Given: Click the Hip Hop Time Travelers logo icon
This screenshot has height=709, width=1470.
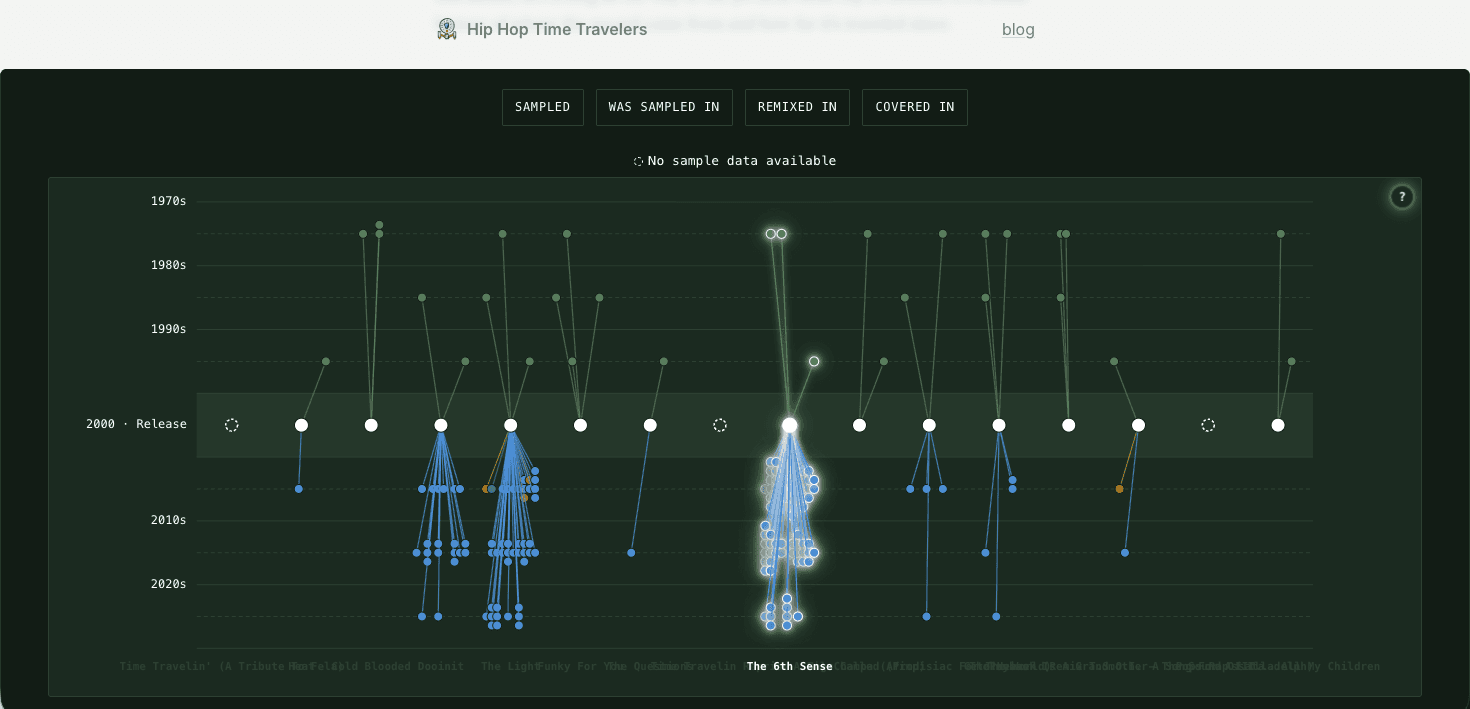Looking at the screenshot, I should [447, 29].
